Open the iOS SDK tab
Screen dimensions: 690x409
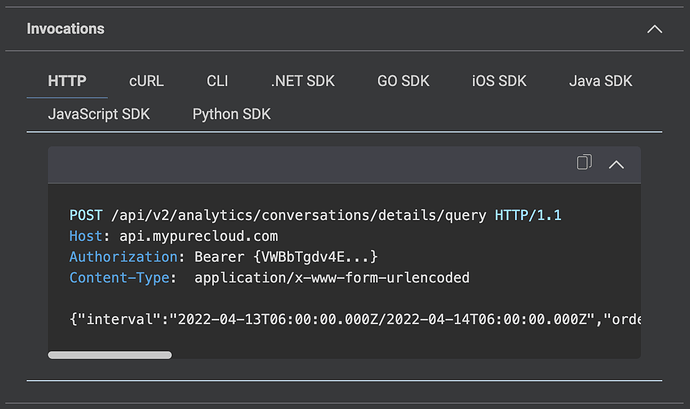[499, 81]
